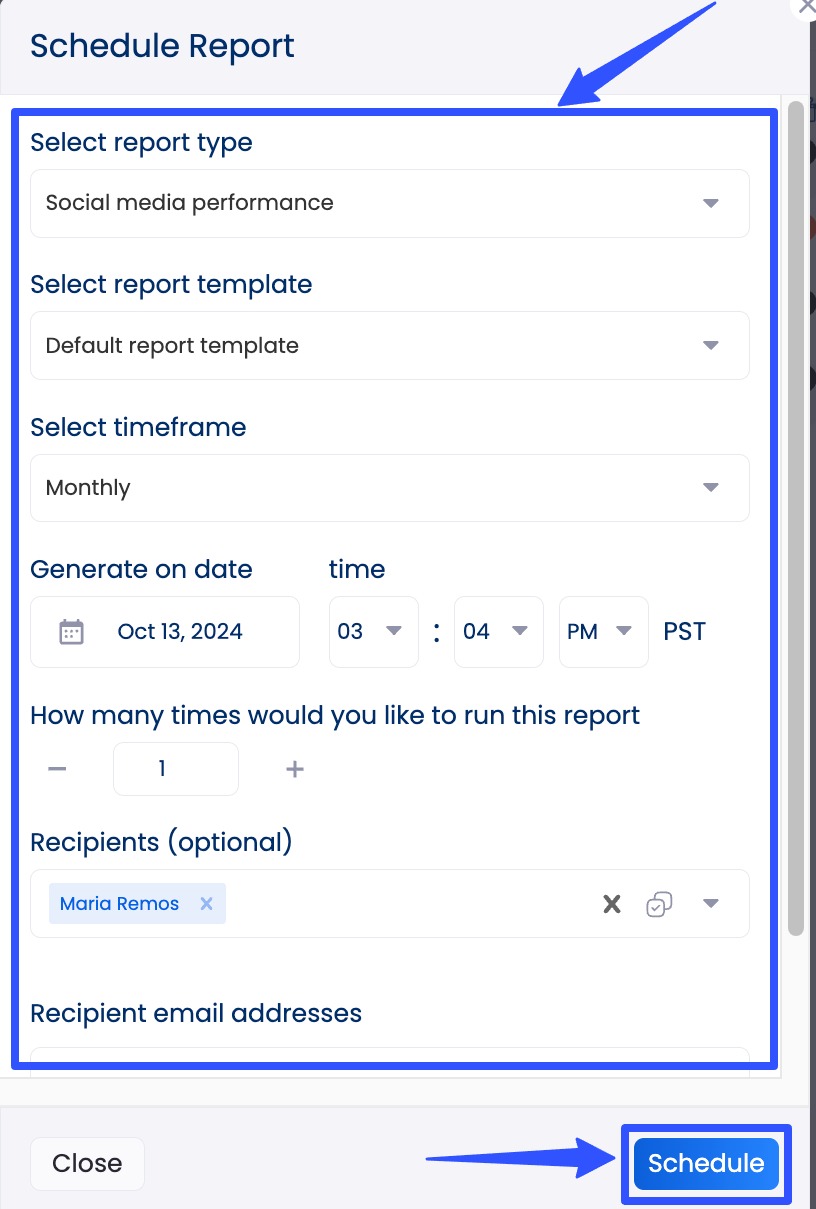Click the Schedule button

705,1163
